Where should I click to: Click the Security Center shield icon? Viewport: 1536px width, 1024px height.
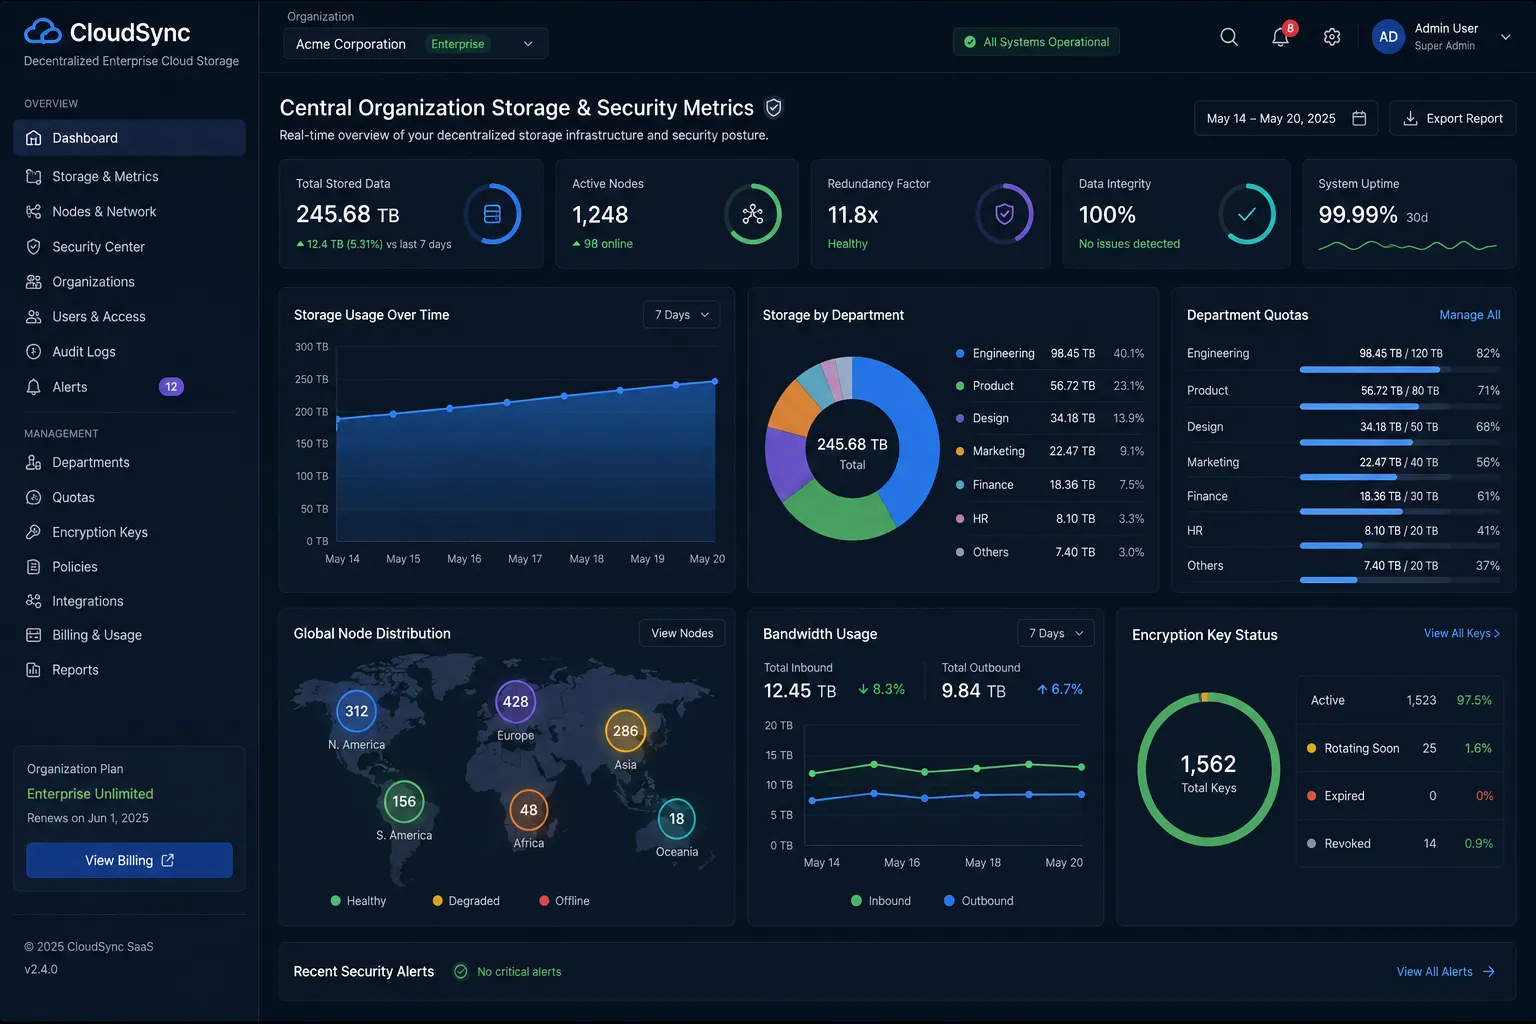(x=33, y=246)
